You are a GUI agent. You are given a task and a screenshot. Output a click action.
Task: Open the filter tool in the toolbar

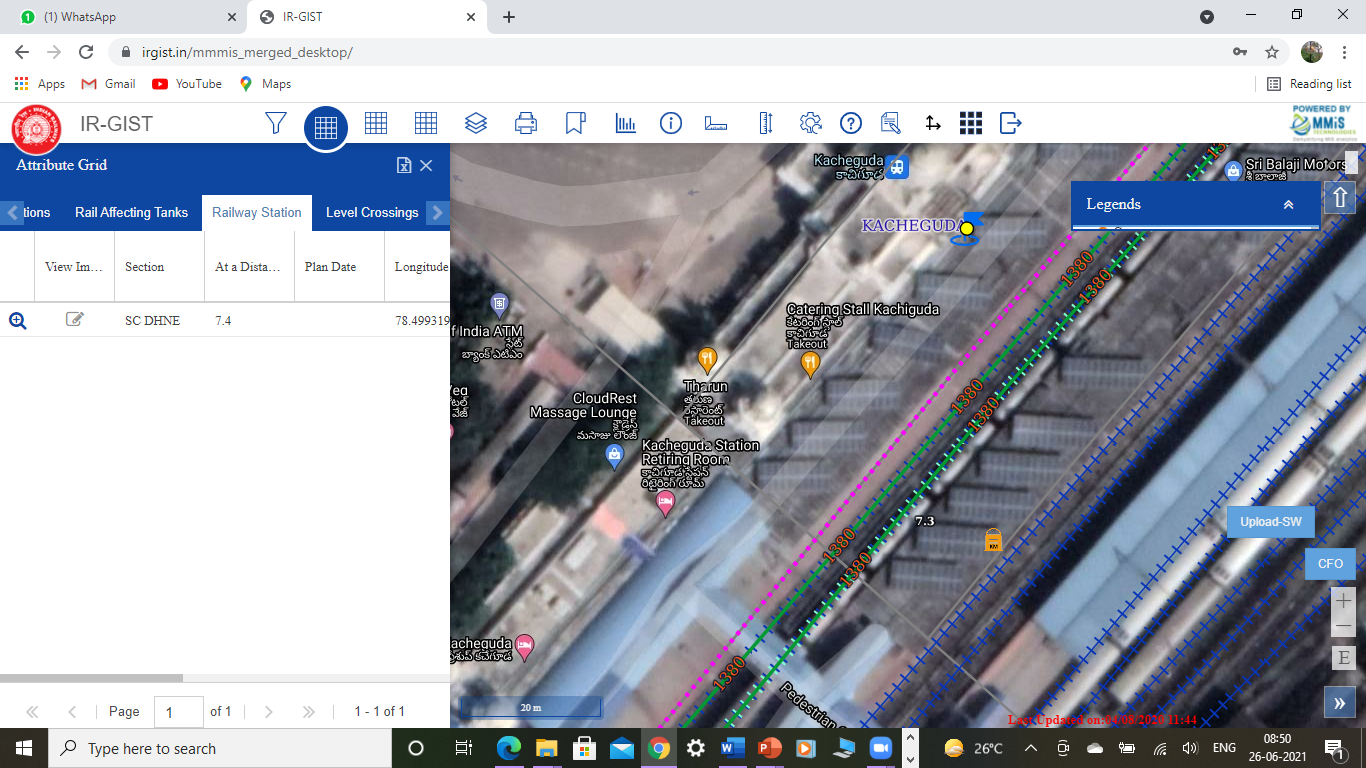[x=276, y=123]
